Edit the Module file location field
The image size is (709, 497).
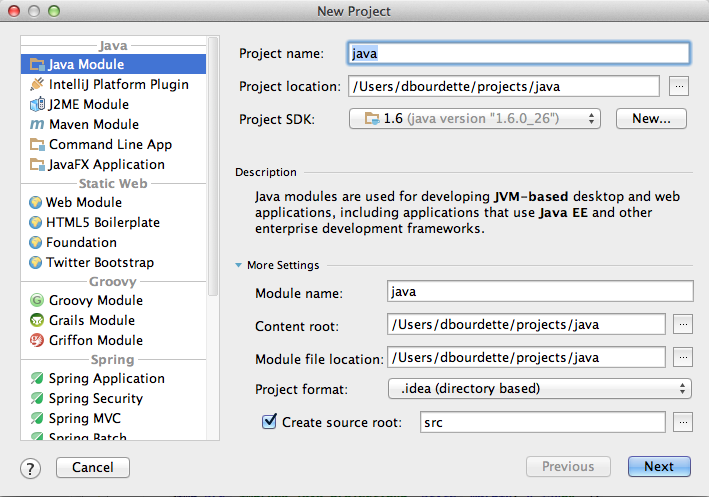click(526, 357)
